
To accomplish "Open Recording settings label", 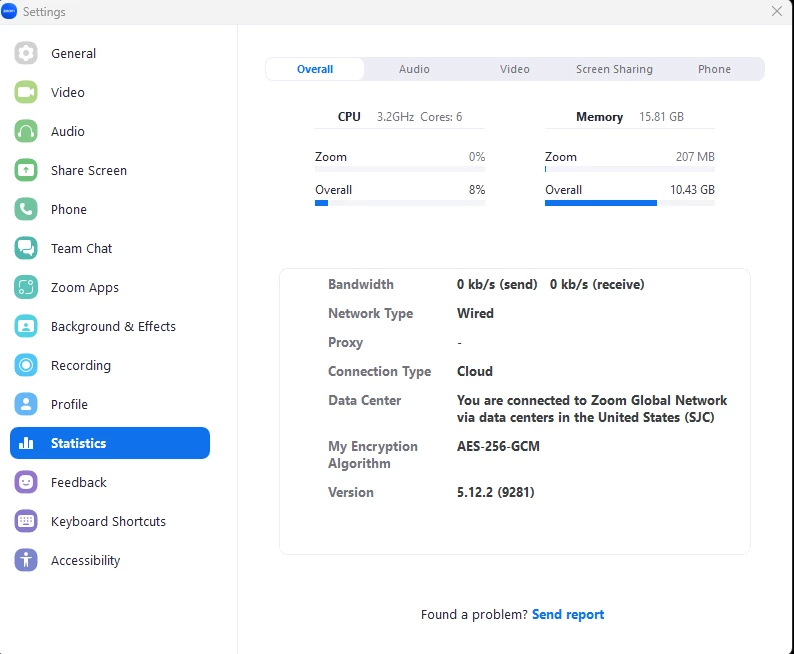I will pos(81,365).
